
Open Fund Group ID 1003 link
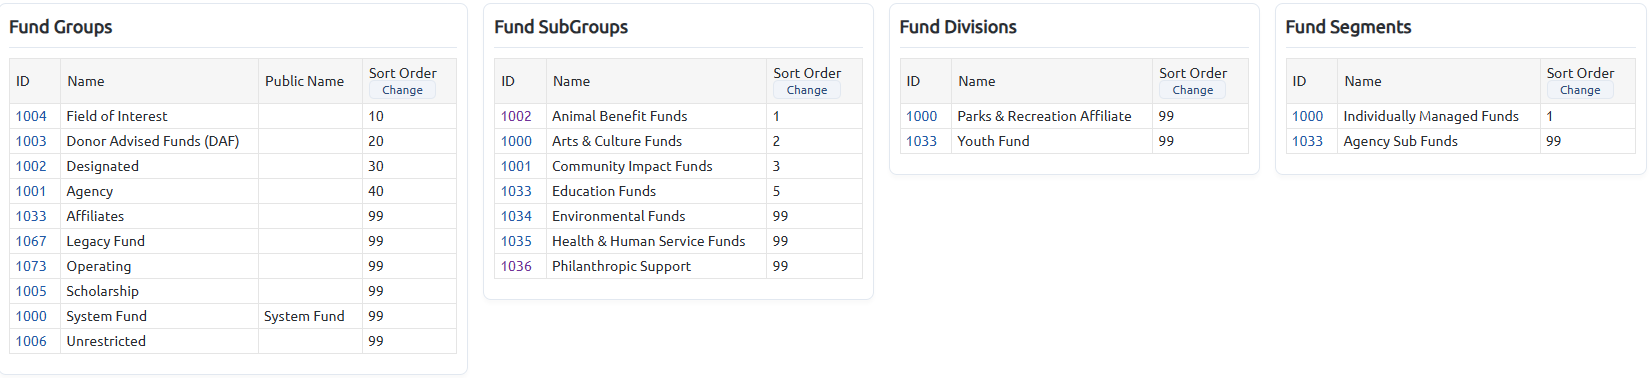click(x=31, y=141)
